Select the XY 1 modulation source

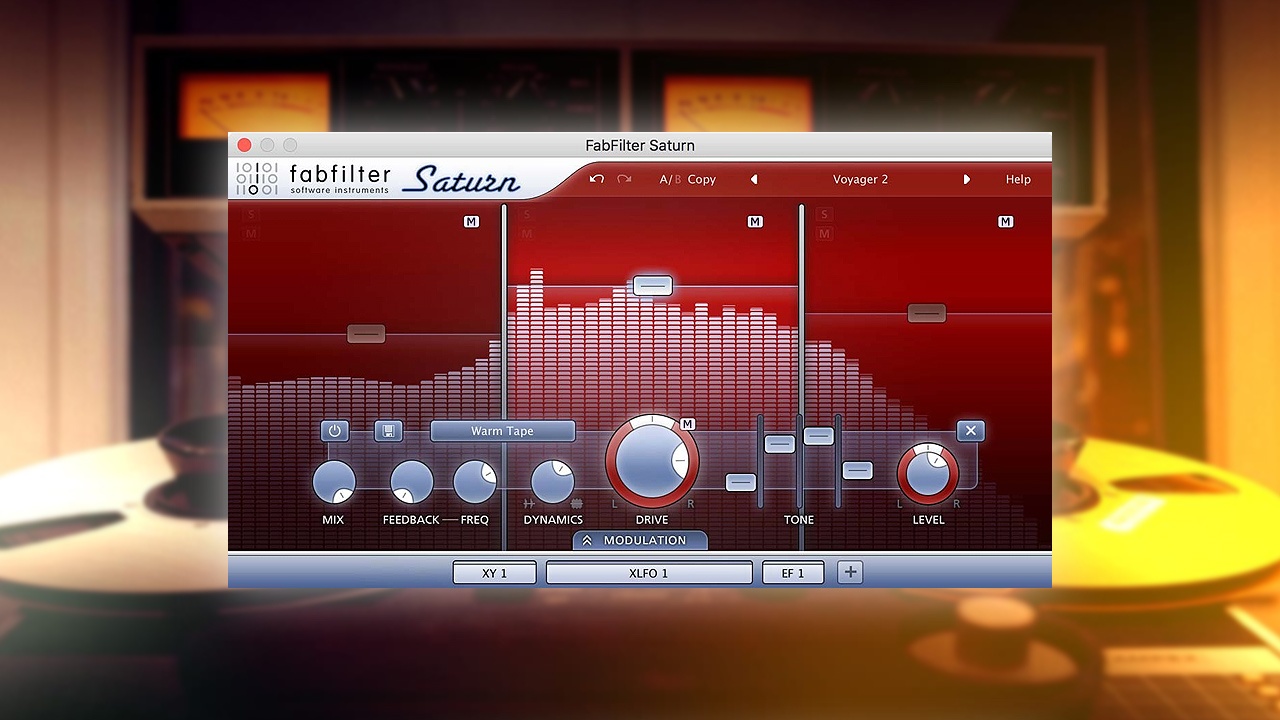click(495, 573)
